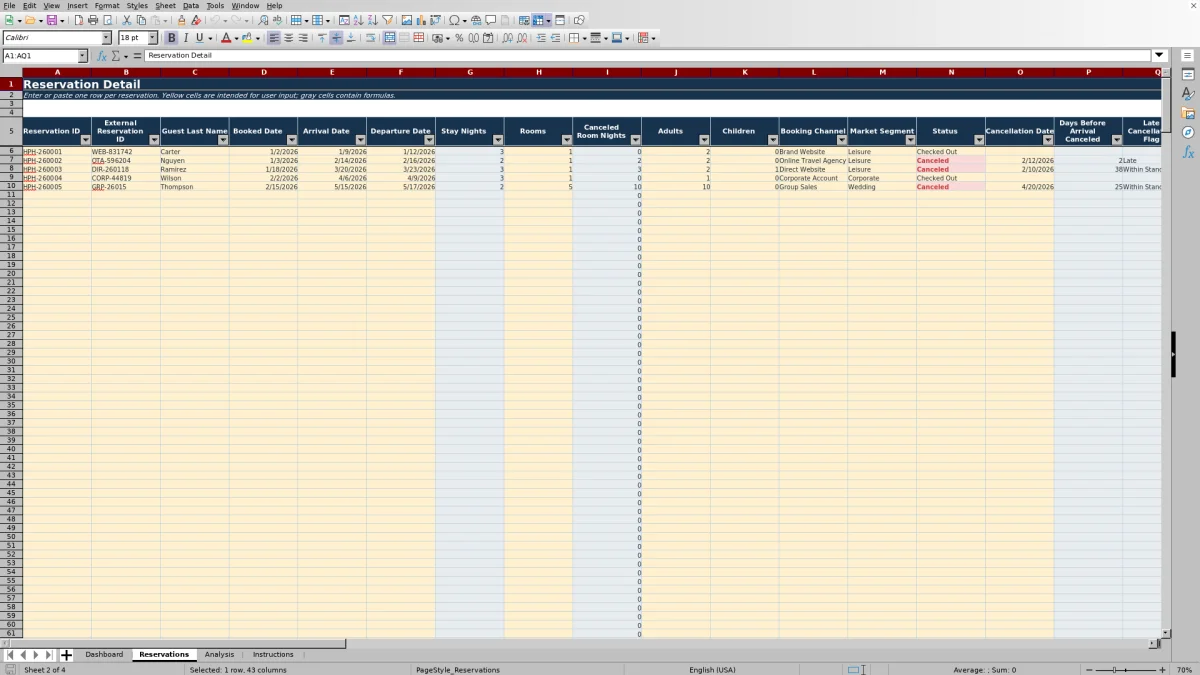Toggle Center Vertically alignment
The width and height of the screenshot is (1200, 675).
point(336,38)
